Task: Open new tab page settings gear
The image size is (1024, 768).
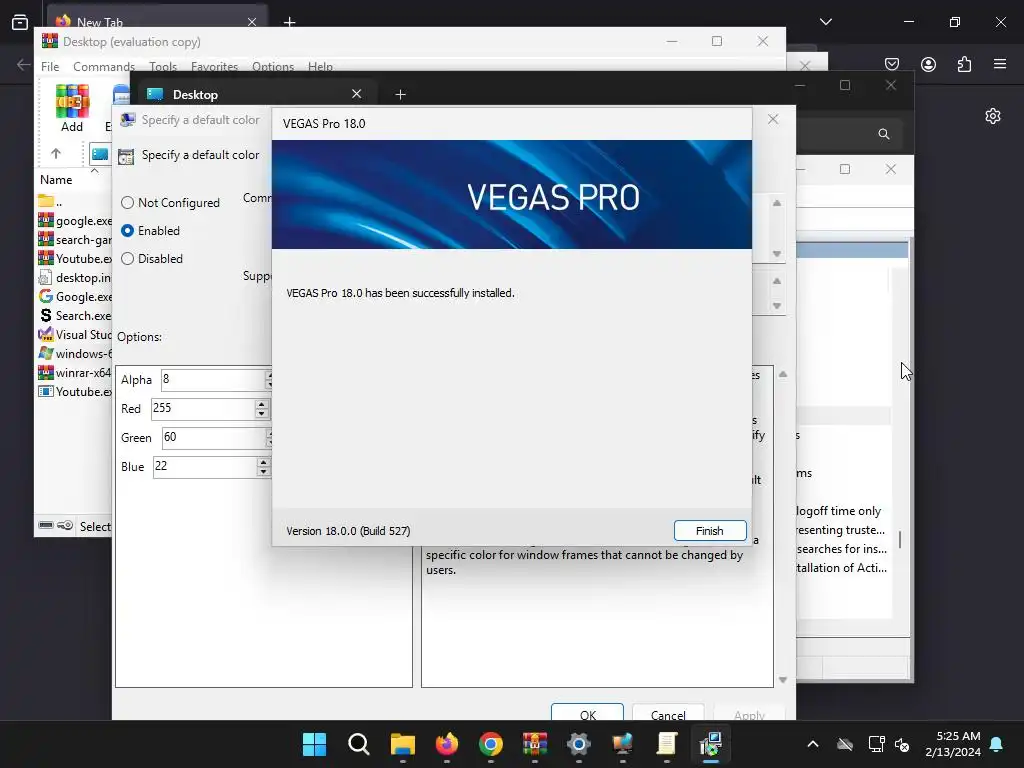Action: (x=993, y=116)
